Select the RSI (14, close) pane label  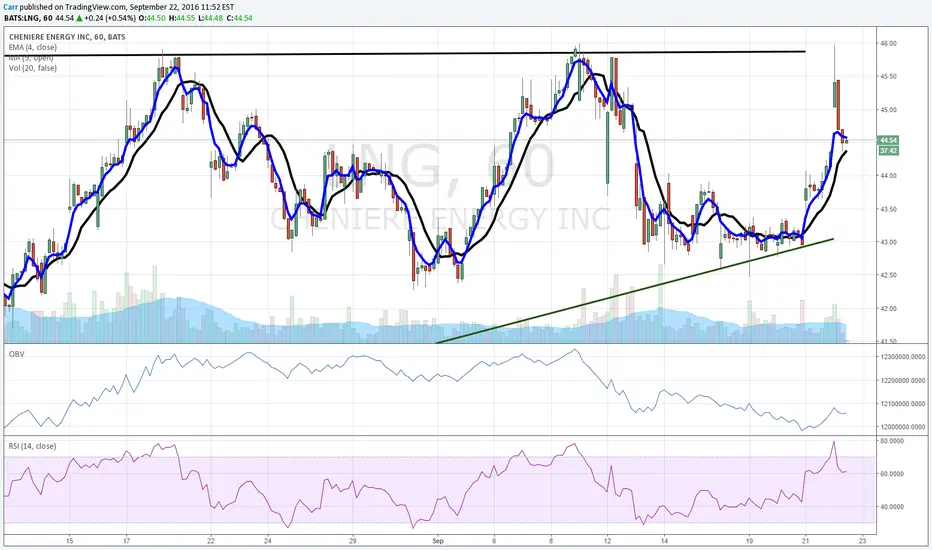point(33,446)
